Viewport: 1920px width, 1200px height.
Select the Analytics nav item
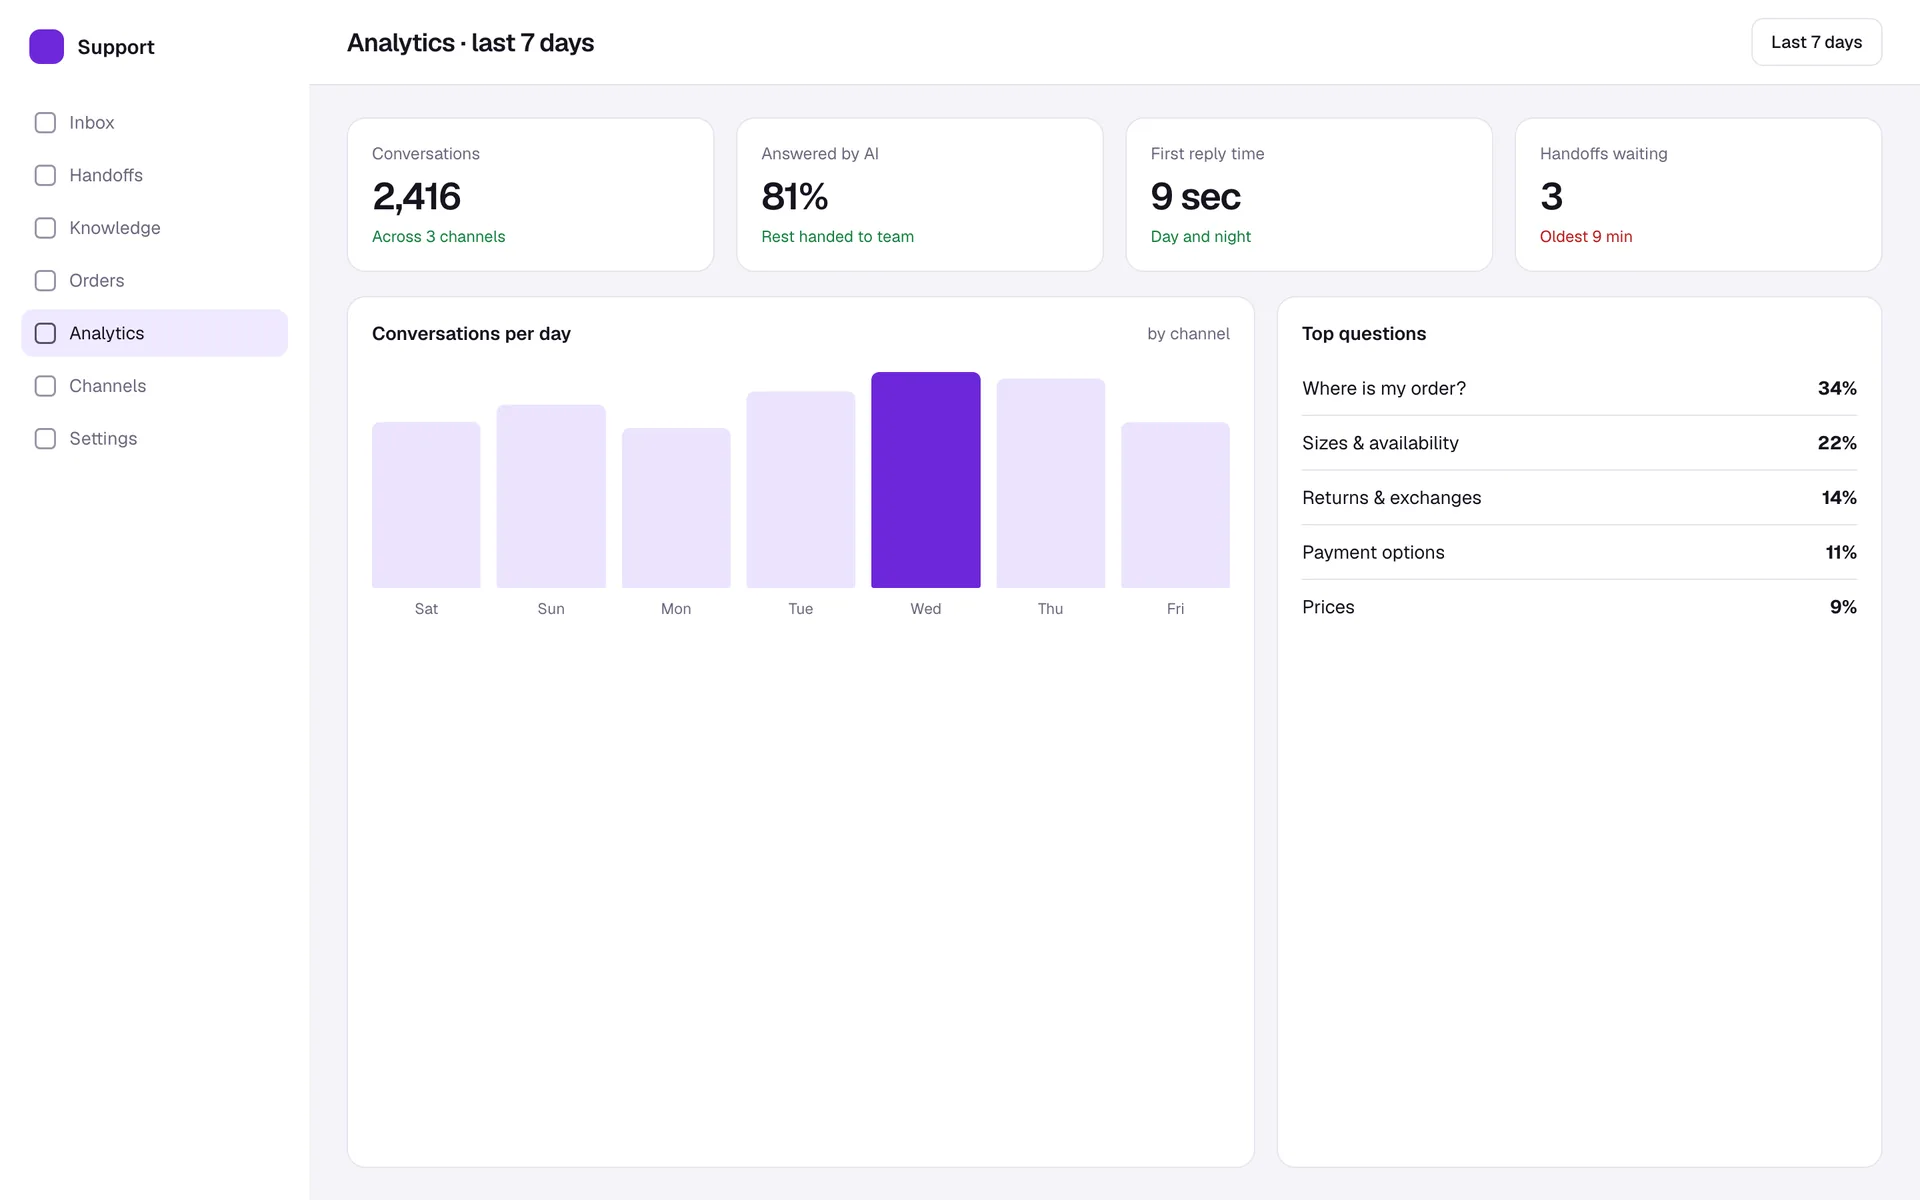point(154,333)
